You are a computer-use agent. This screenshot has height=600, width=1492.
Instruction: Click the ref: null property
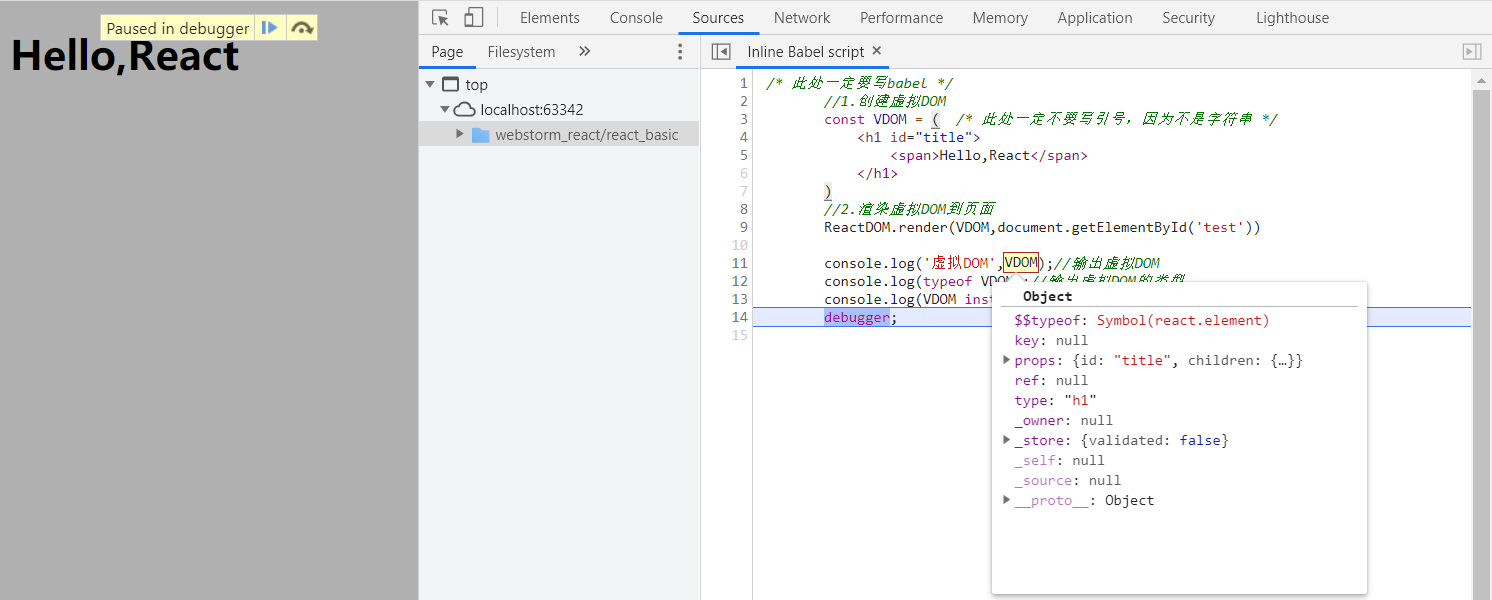[1051, 380]
